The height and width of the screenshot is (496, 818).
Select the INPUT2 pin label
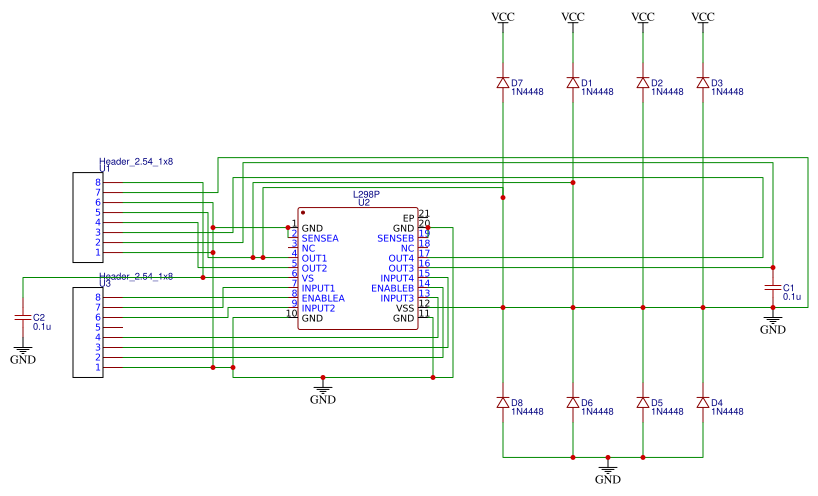coord(318,308)
